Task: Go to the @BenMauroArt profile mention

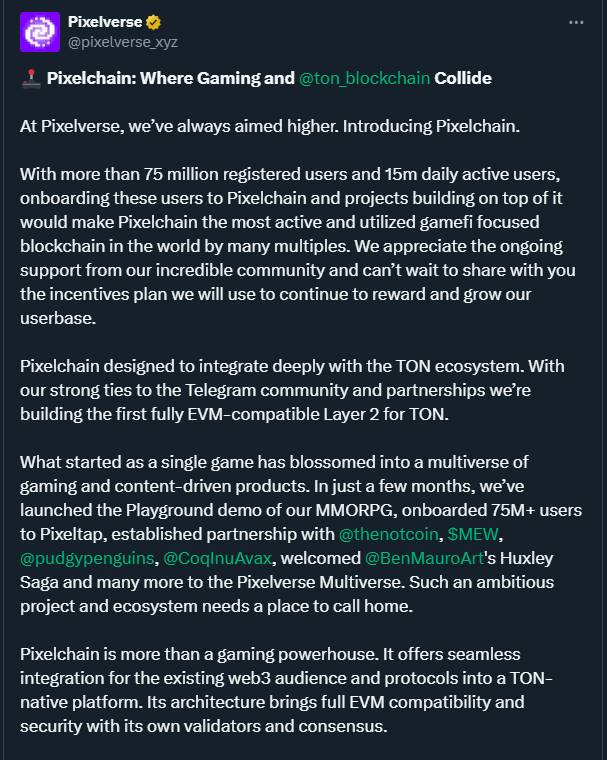Action: (x=424, y=558)
